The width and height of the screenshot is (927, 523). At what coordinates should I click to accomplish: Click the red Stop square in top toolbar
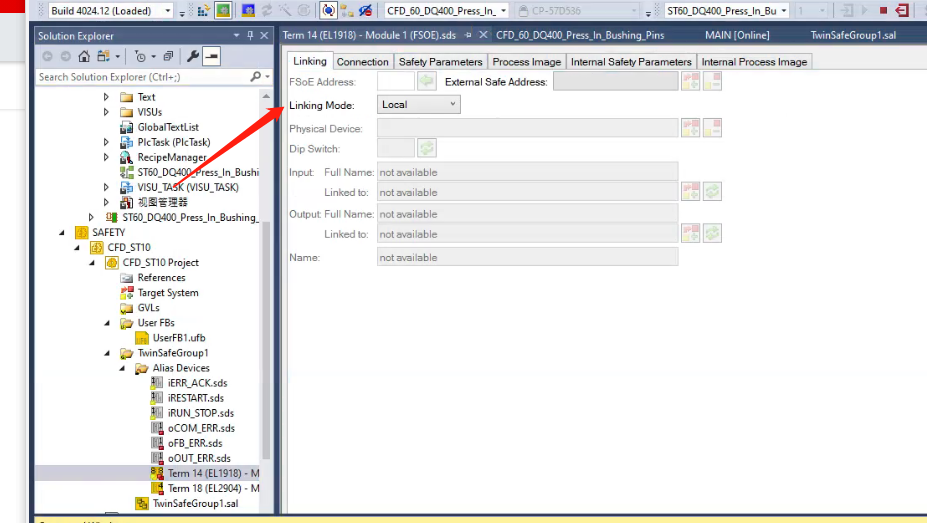coord(883,11)
